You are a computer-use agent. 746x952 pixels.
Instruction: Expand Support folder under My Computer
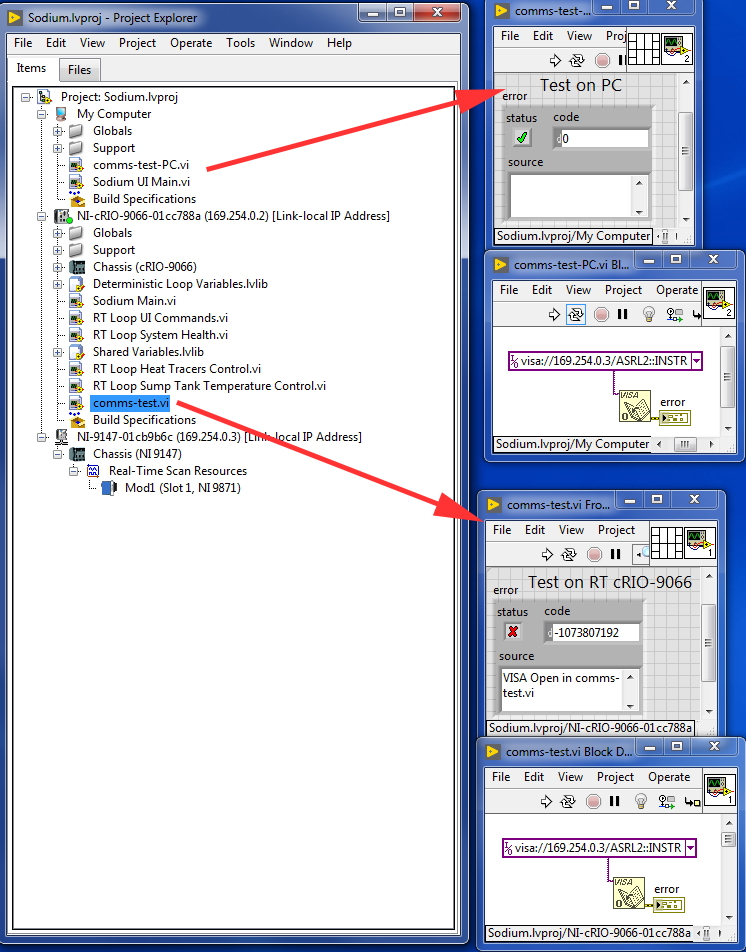tap(58, 148)
